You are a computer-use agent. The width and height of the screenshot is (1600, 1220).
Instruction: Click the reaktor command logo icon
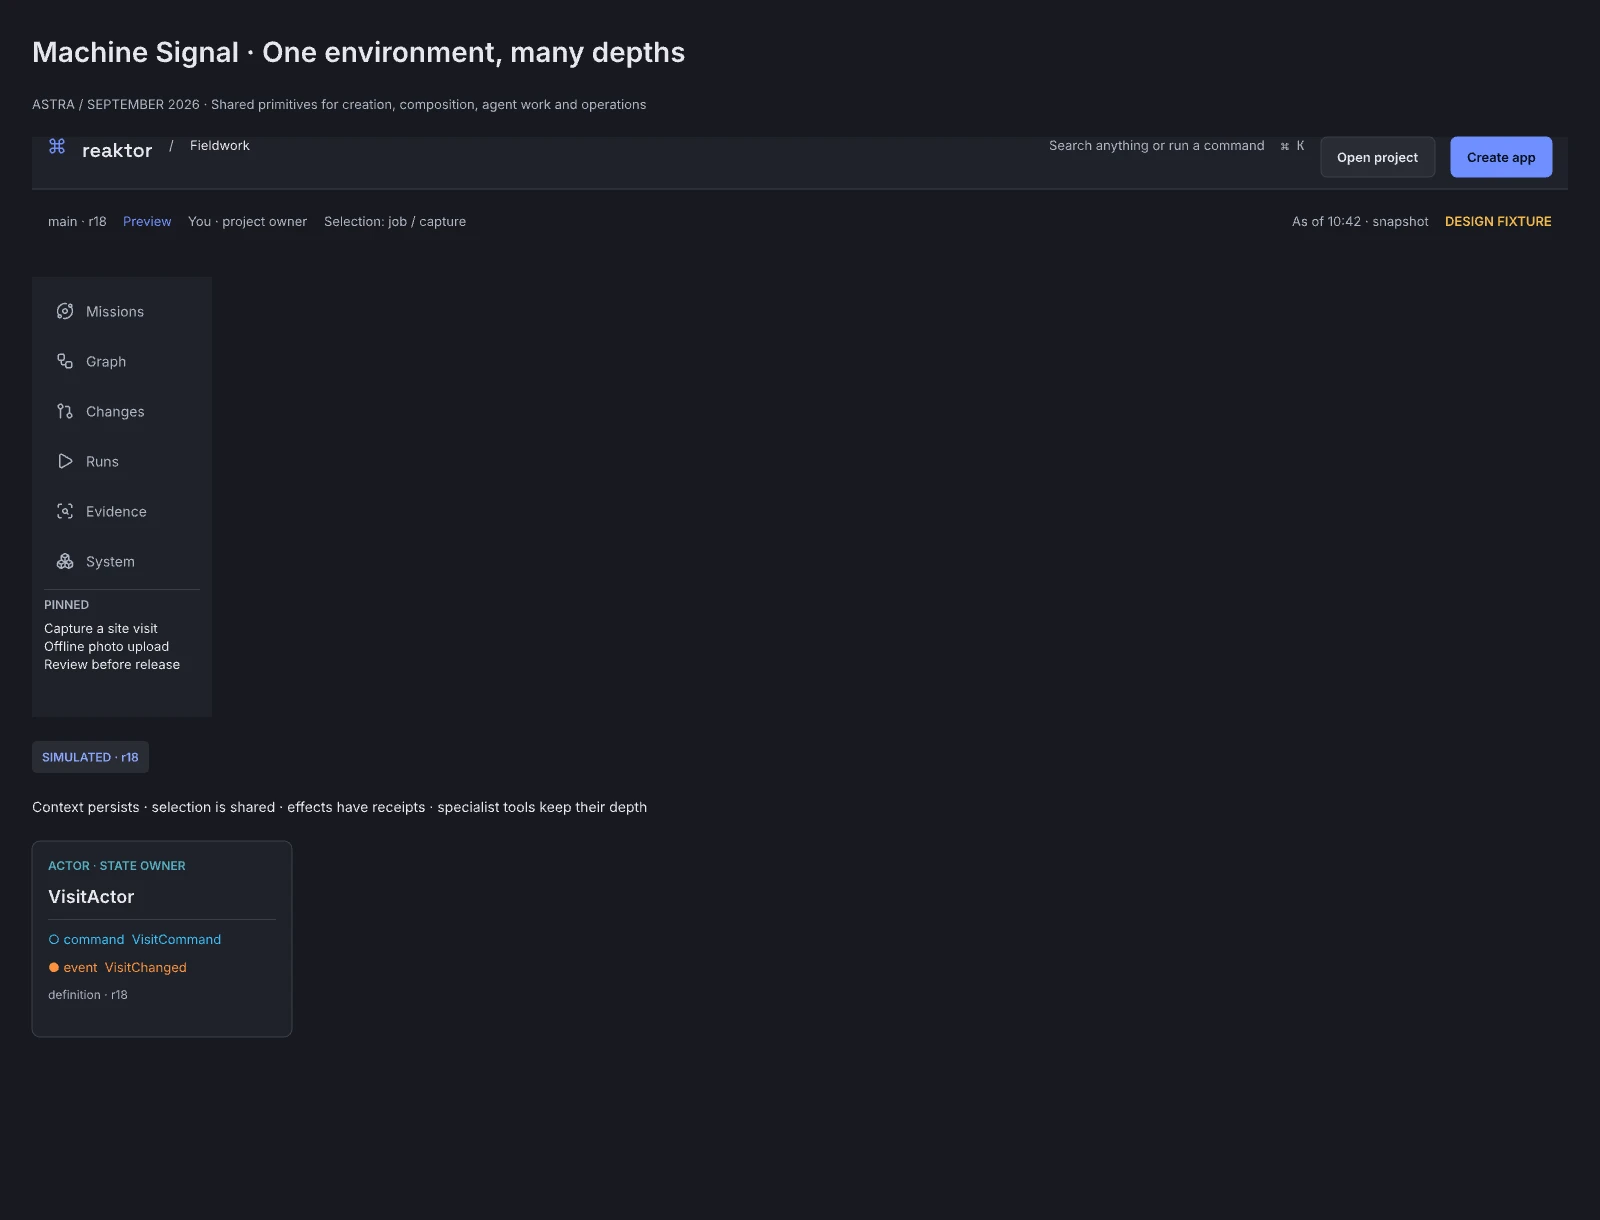[x=57, y=146]
